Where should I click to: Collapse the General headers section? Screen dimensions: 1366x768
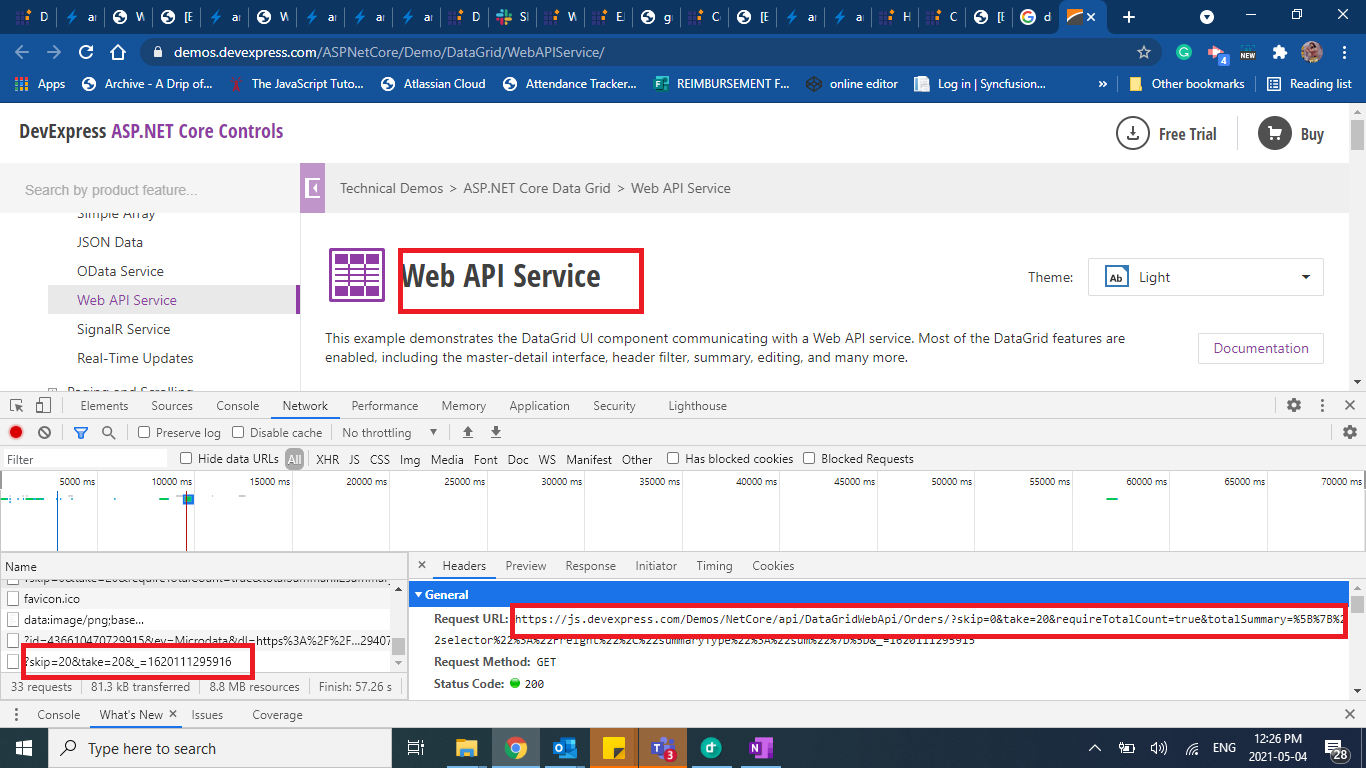tap(419, 594)
